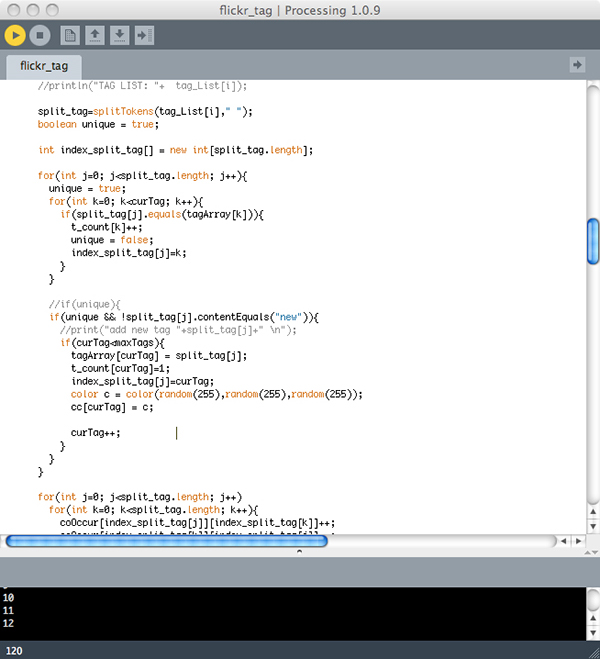
Task: Click the macOS window zoom button
Action: coord(53,10)
